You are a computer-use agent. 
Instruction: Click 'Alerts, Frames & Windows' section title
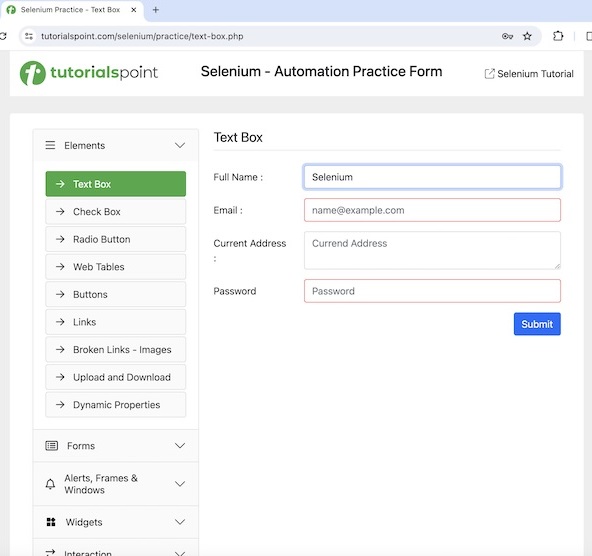[101, 484]
